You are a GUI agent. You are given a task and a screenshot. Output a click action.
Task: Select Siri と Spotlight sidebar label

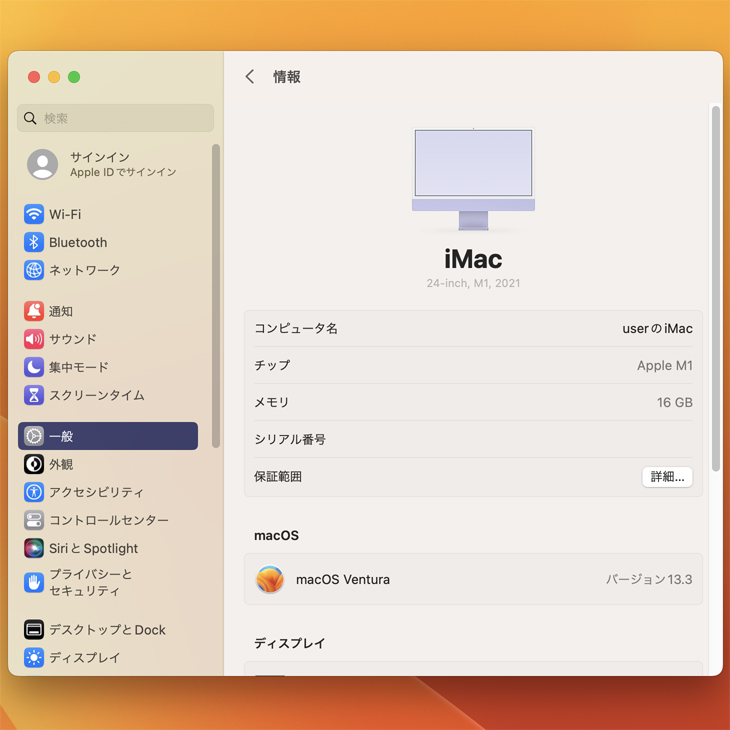click(x=94, y=548)
